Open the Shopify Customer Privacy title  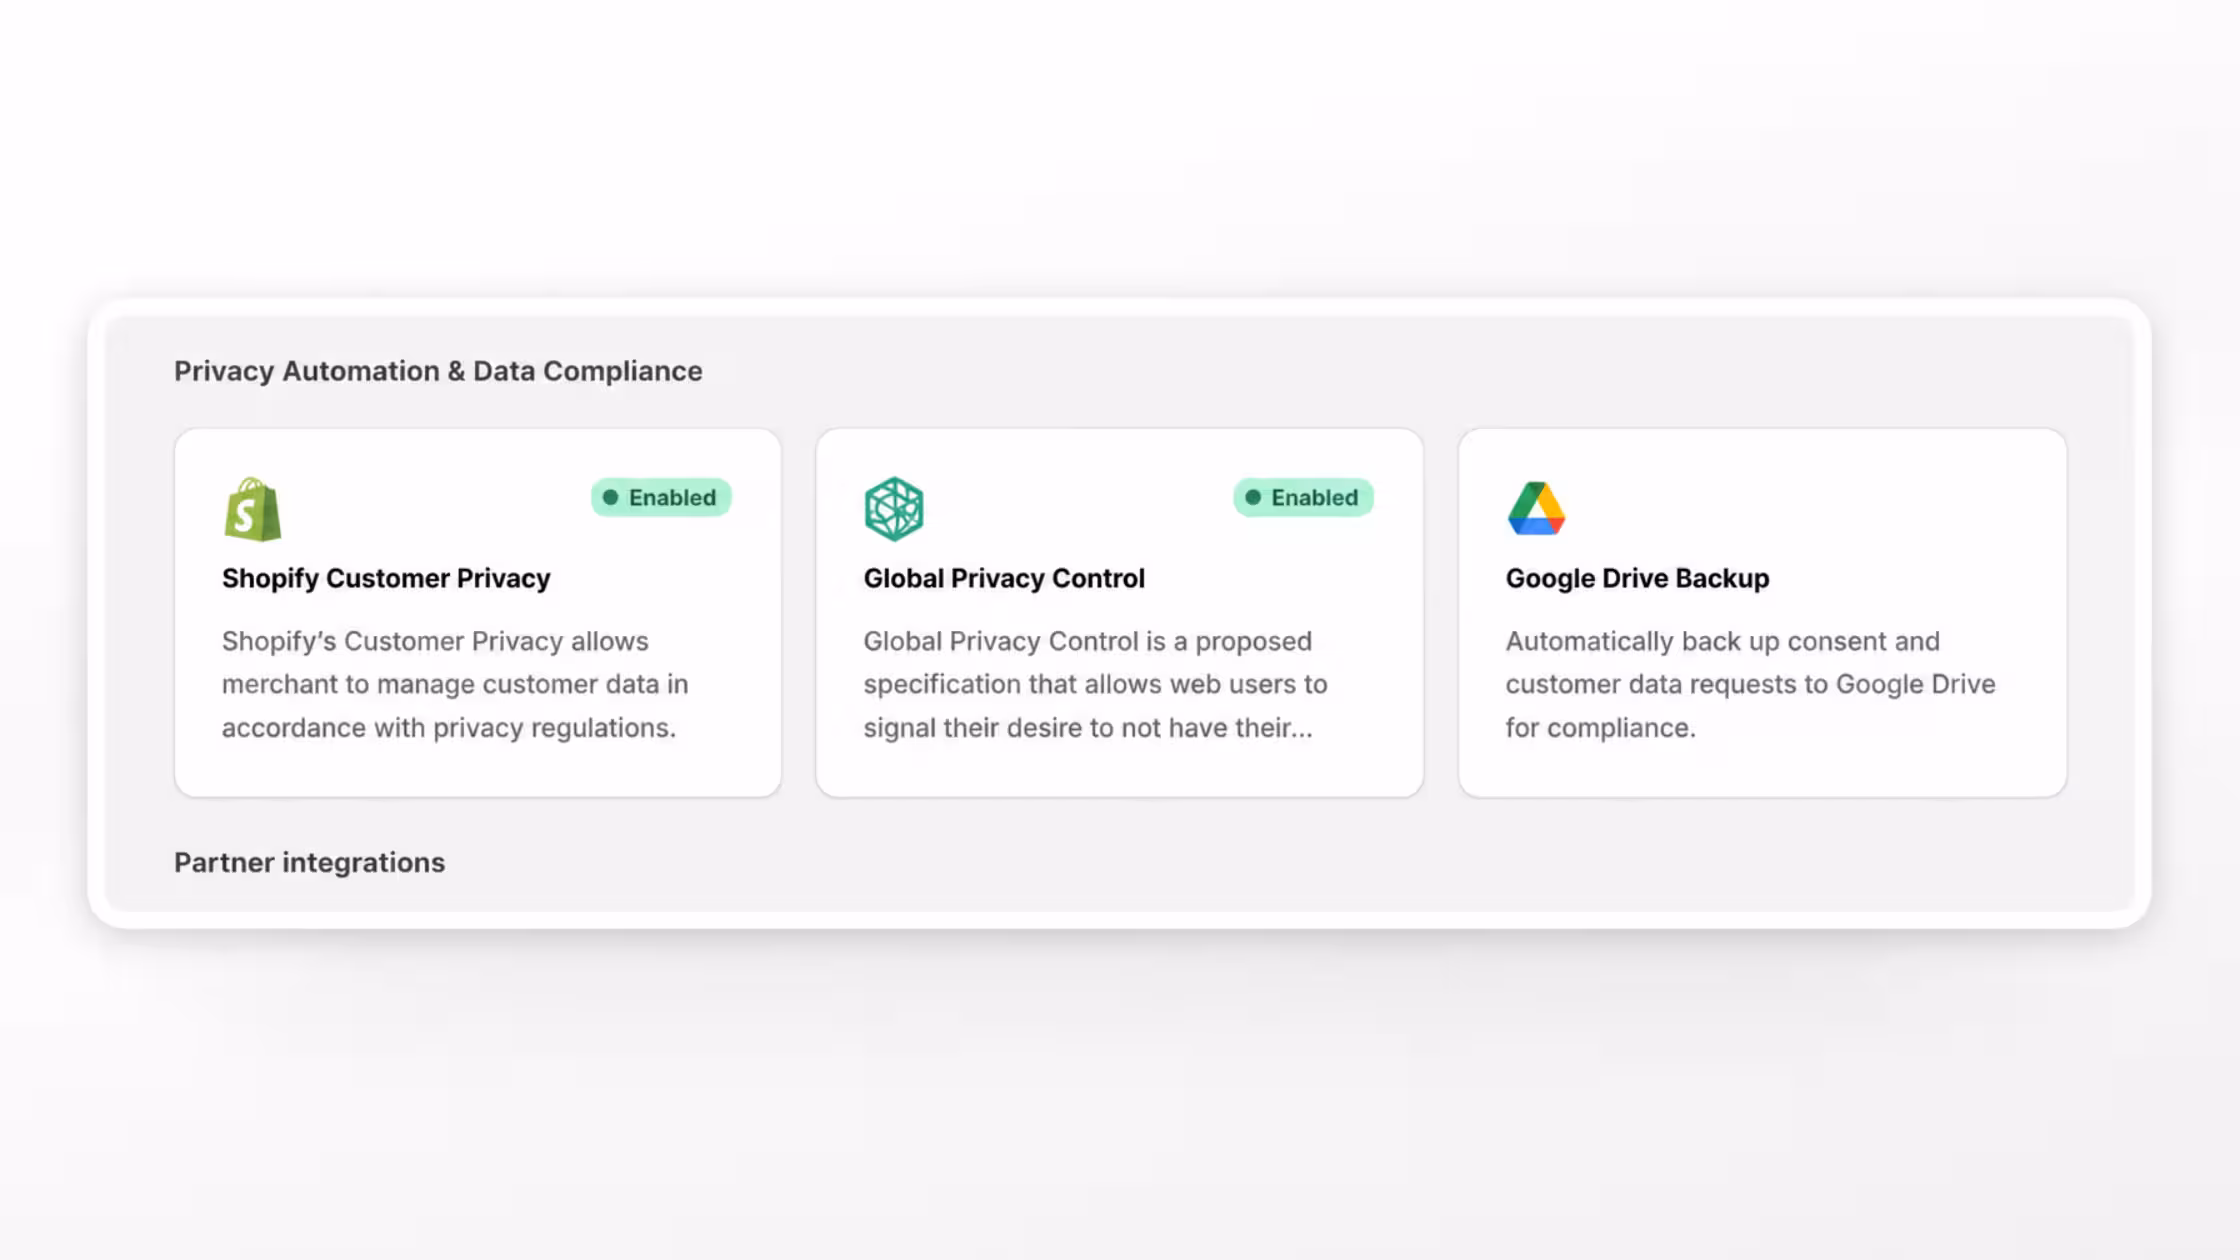click(386, 578)
